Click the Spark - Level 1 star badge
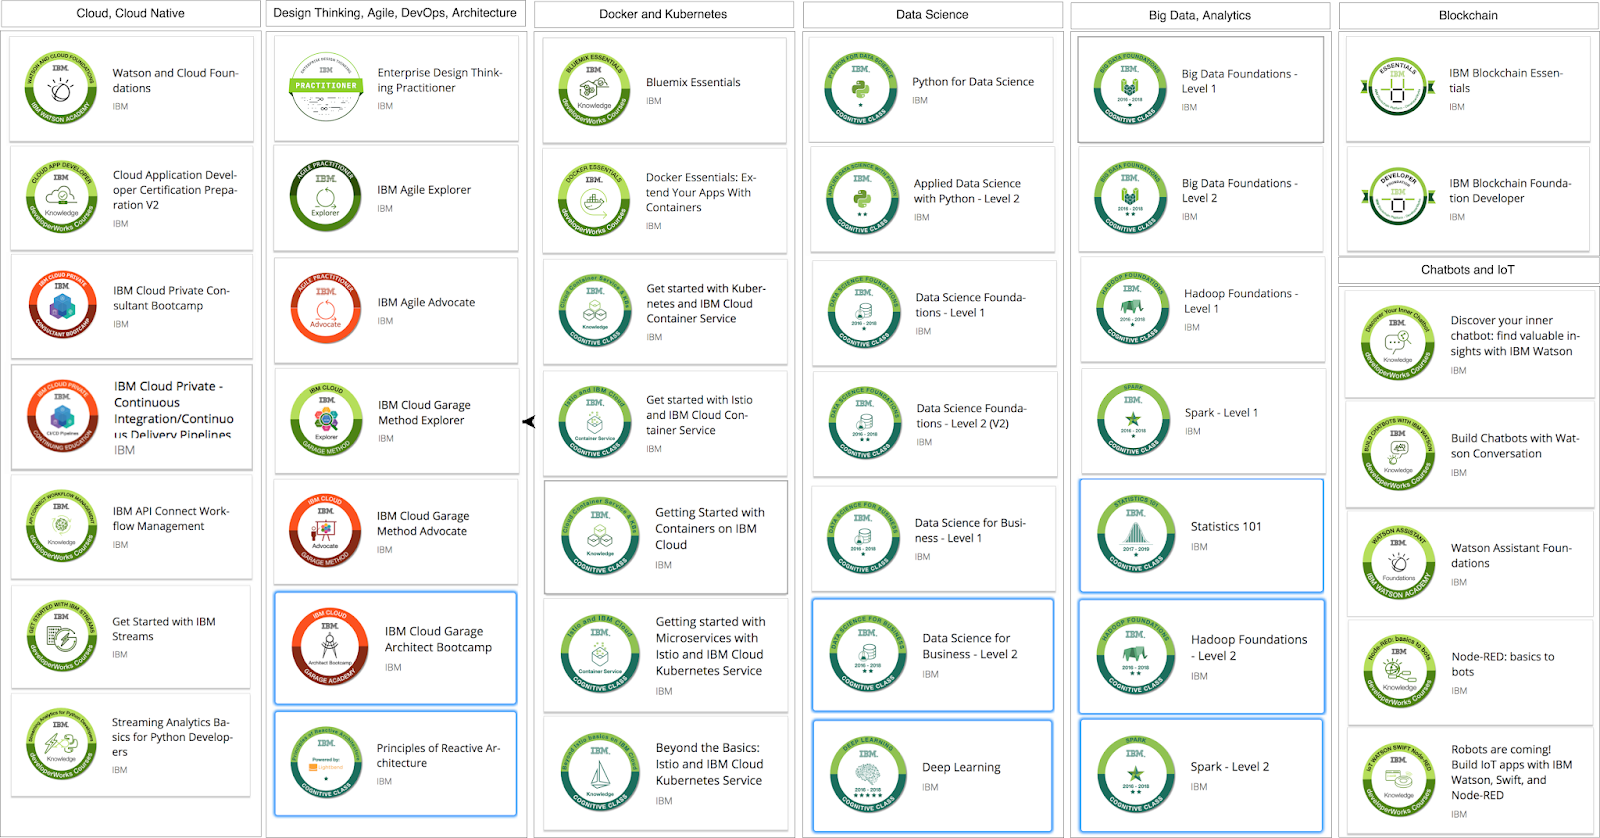Viewport: 1600px width, 838px height. tap(1132, 420)
